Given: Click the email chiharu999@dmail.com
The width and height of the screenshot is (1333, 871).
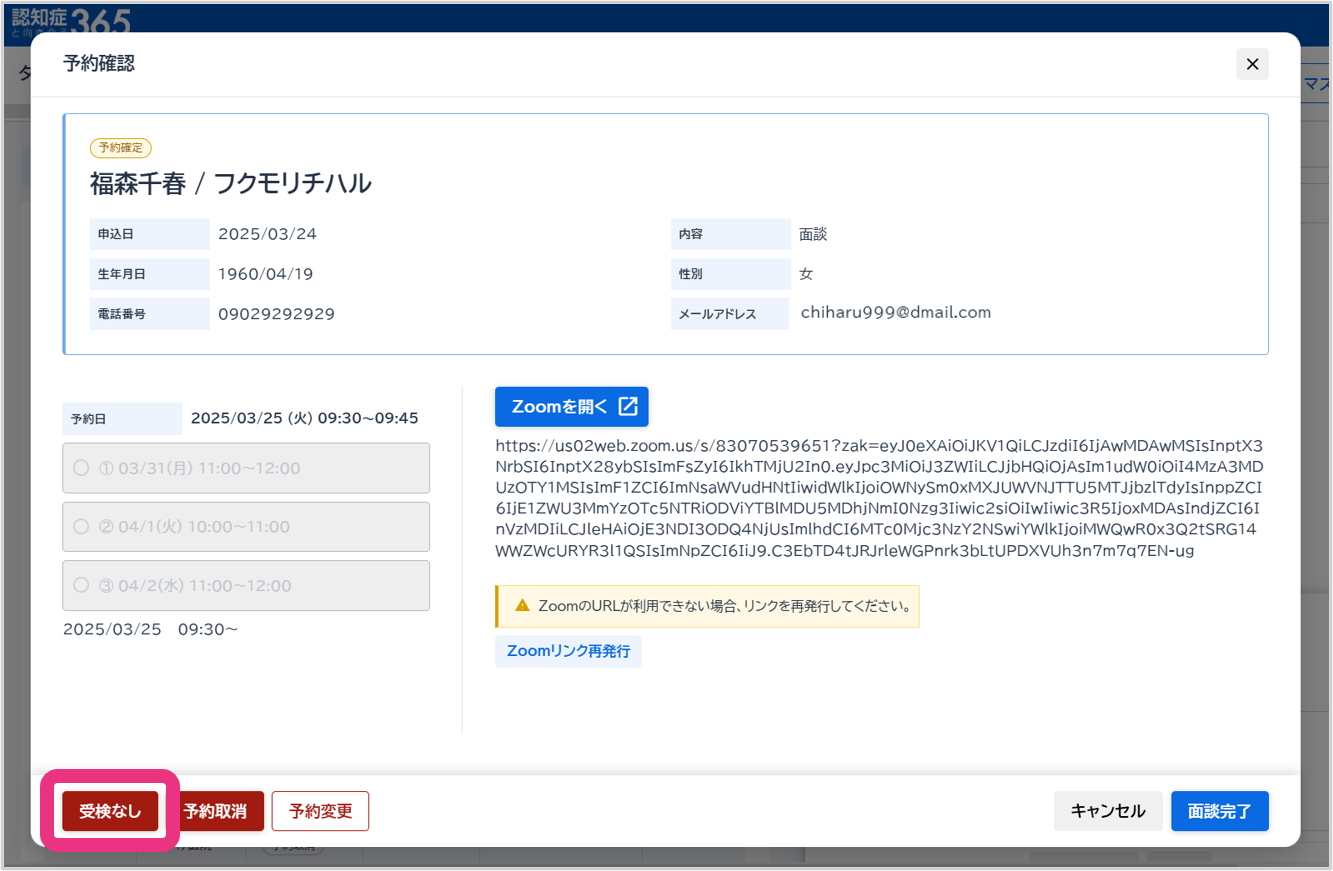Looking at the screenshot, I should [895, 312].
